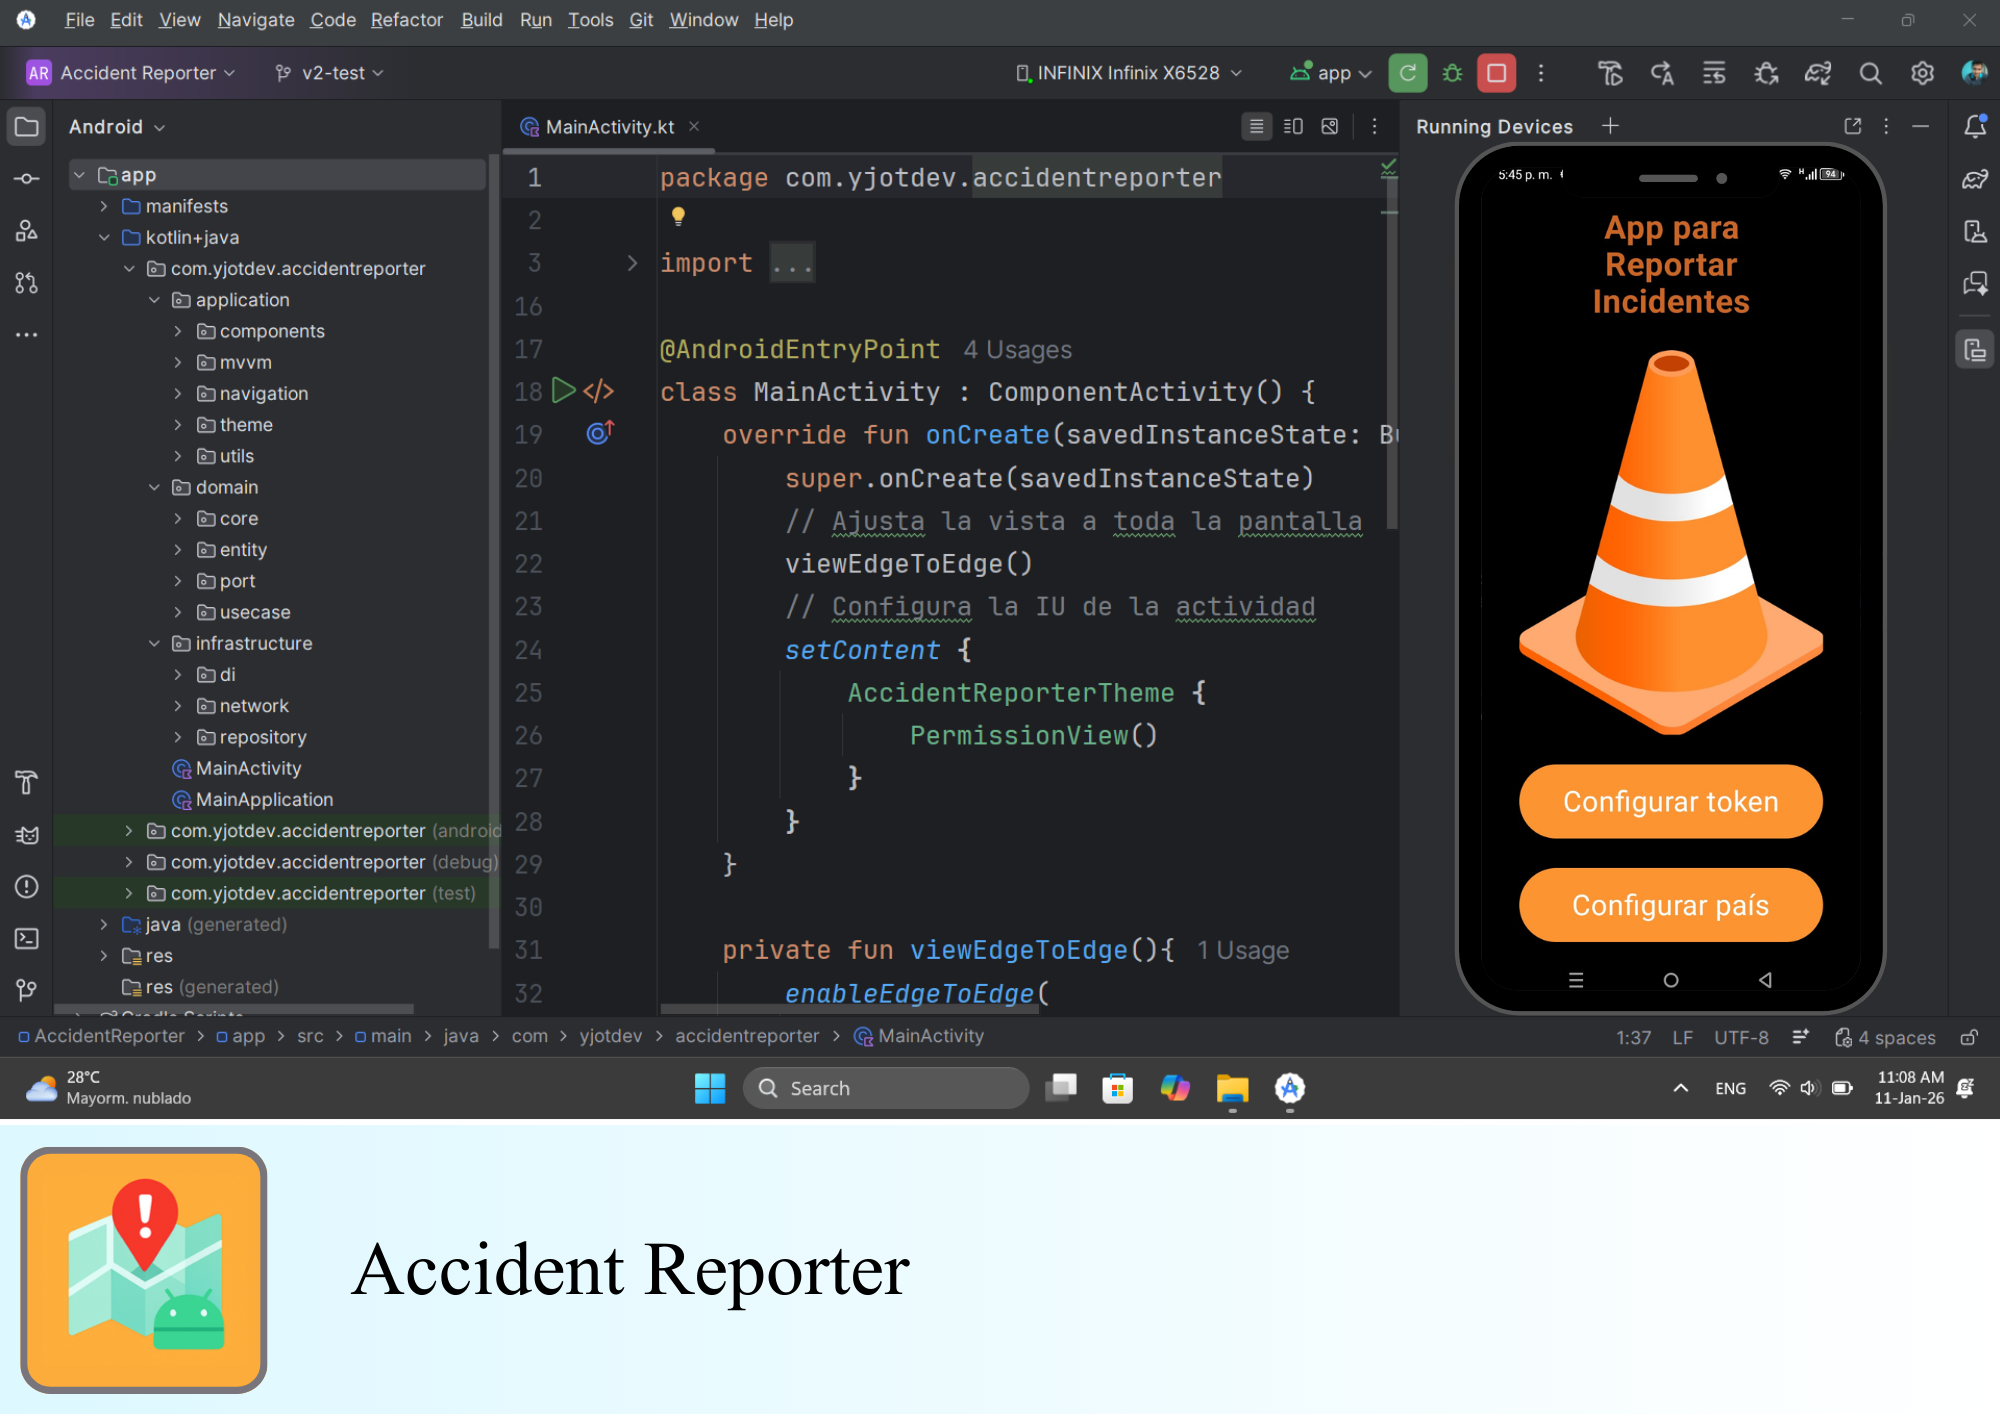Select the MainActivity.kt editor tab

[609, 127]
